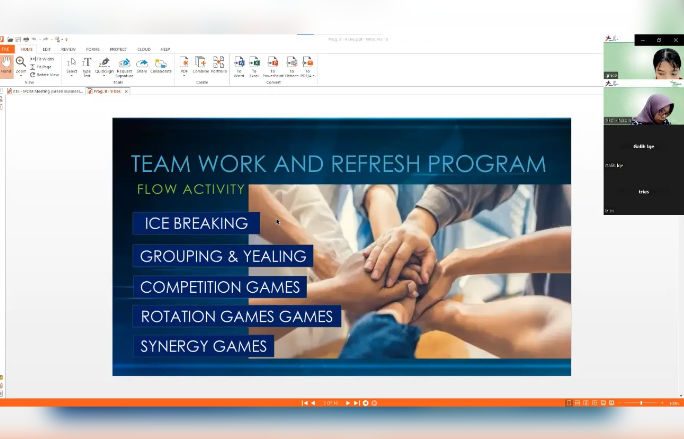Viewport: 684px width, 439px height.
Task: Switch to the REVIEW ribbon tab
Action: pos(68,48)
